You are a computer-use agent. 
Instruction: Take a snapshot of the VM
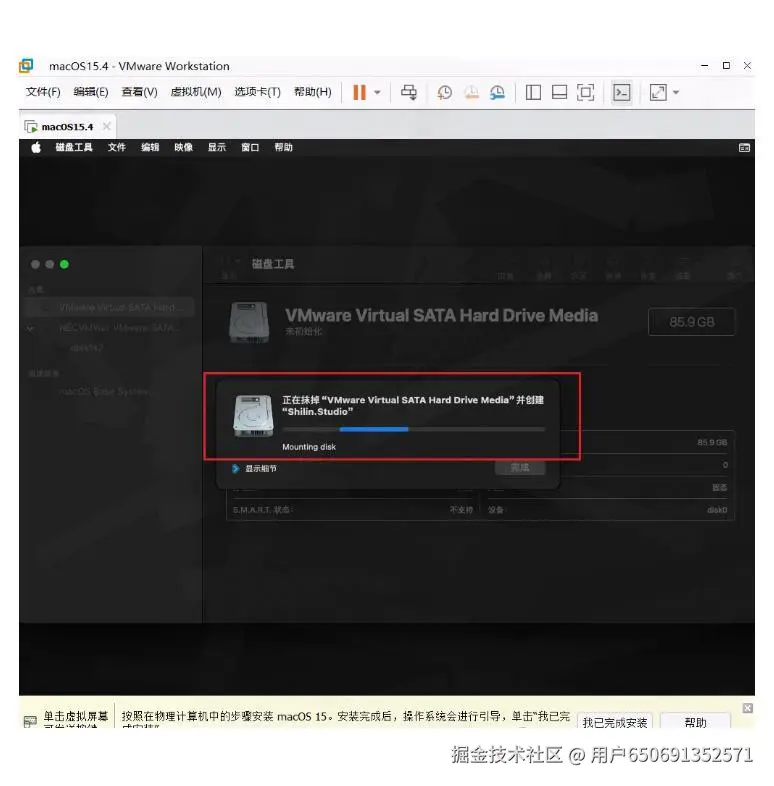point(444,92)
